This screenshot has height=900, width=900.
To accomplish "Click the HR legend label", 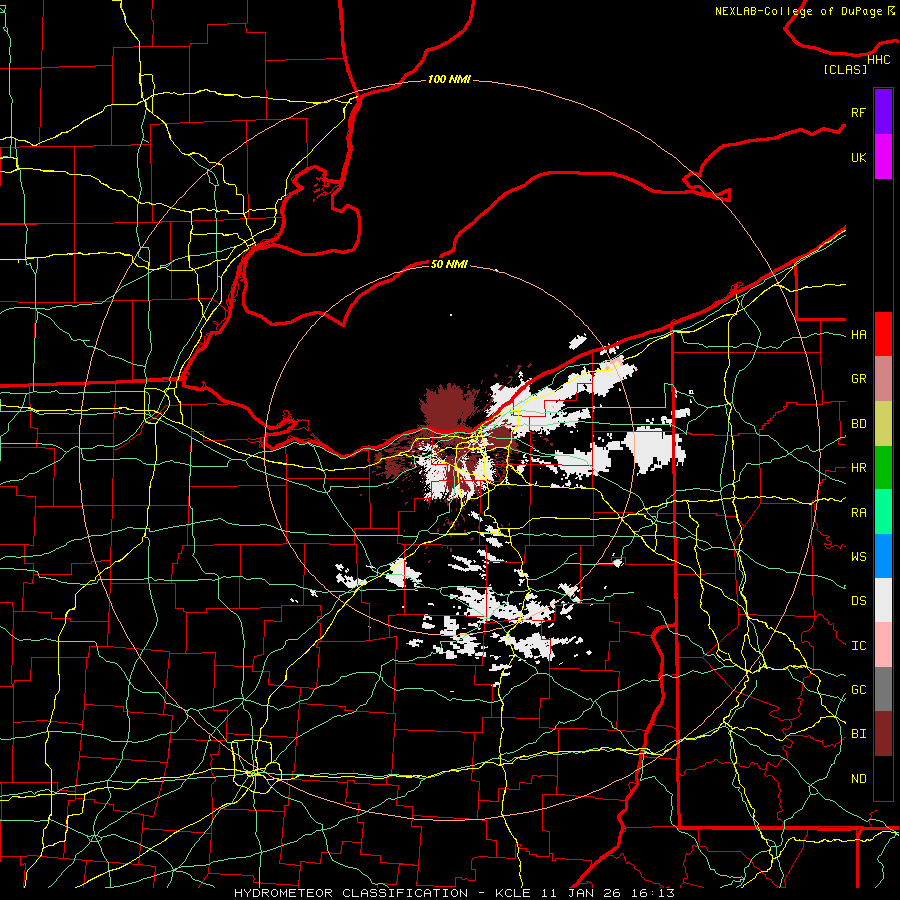I will [x=858, y=468].
